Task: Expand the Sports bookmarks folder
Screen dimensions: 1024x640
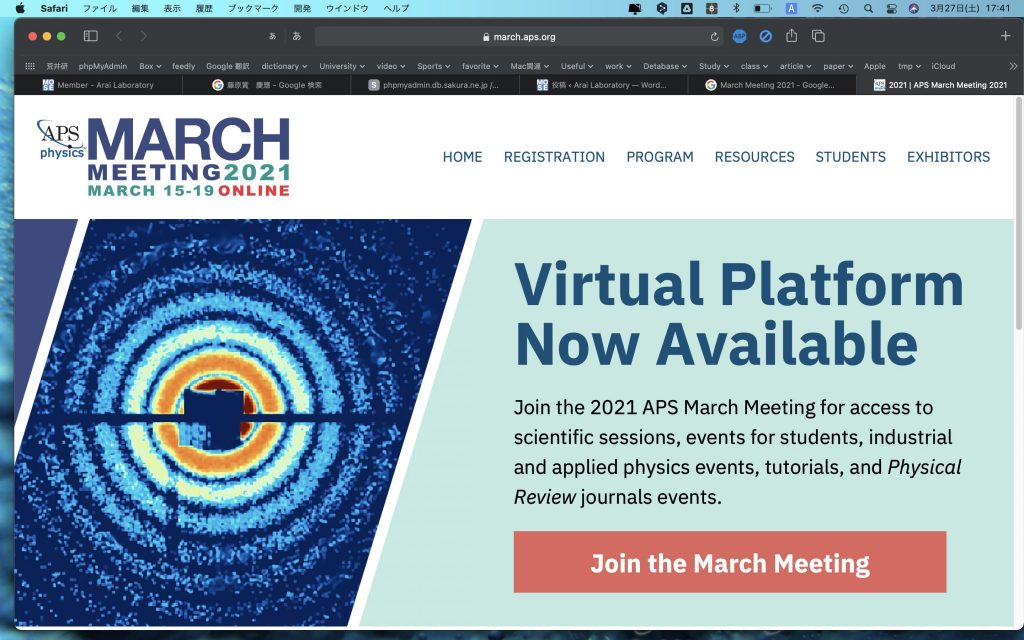Action: 434,66
